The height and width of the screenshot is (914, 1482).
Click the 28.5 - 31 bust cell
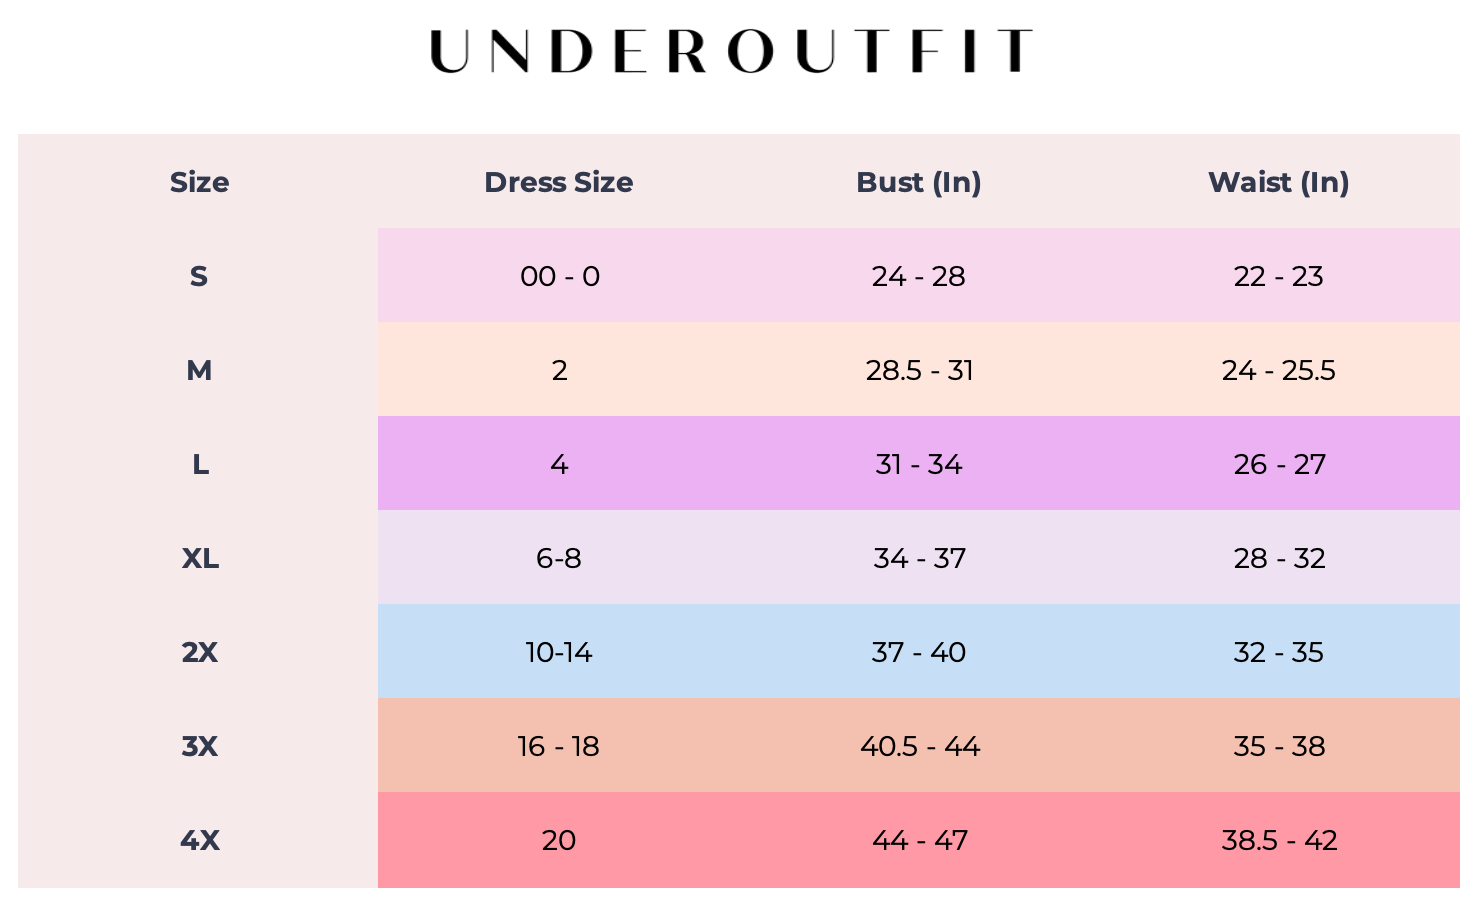(919, 370)
